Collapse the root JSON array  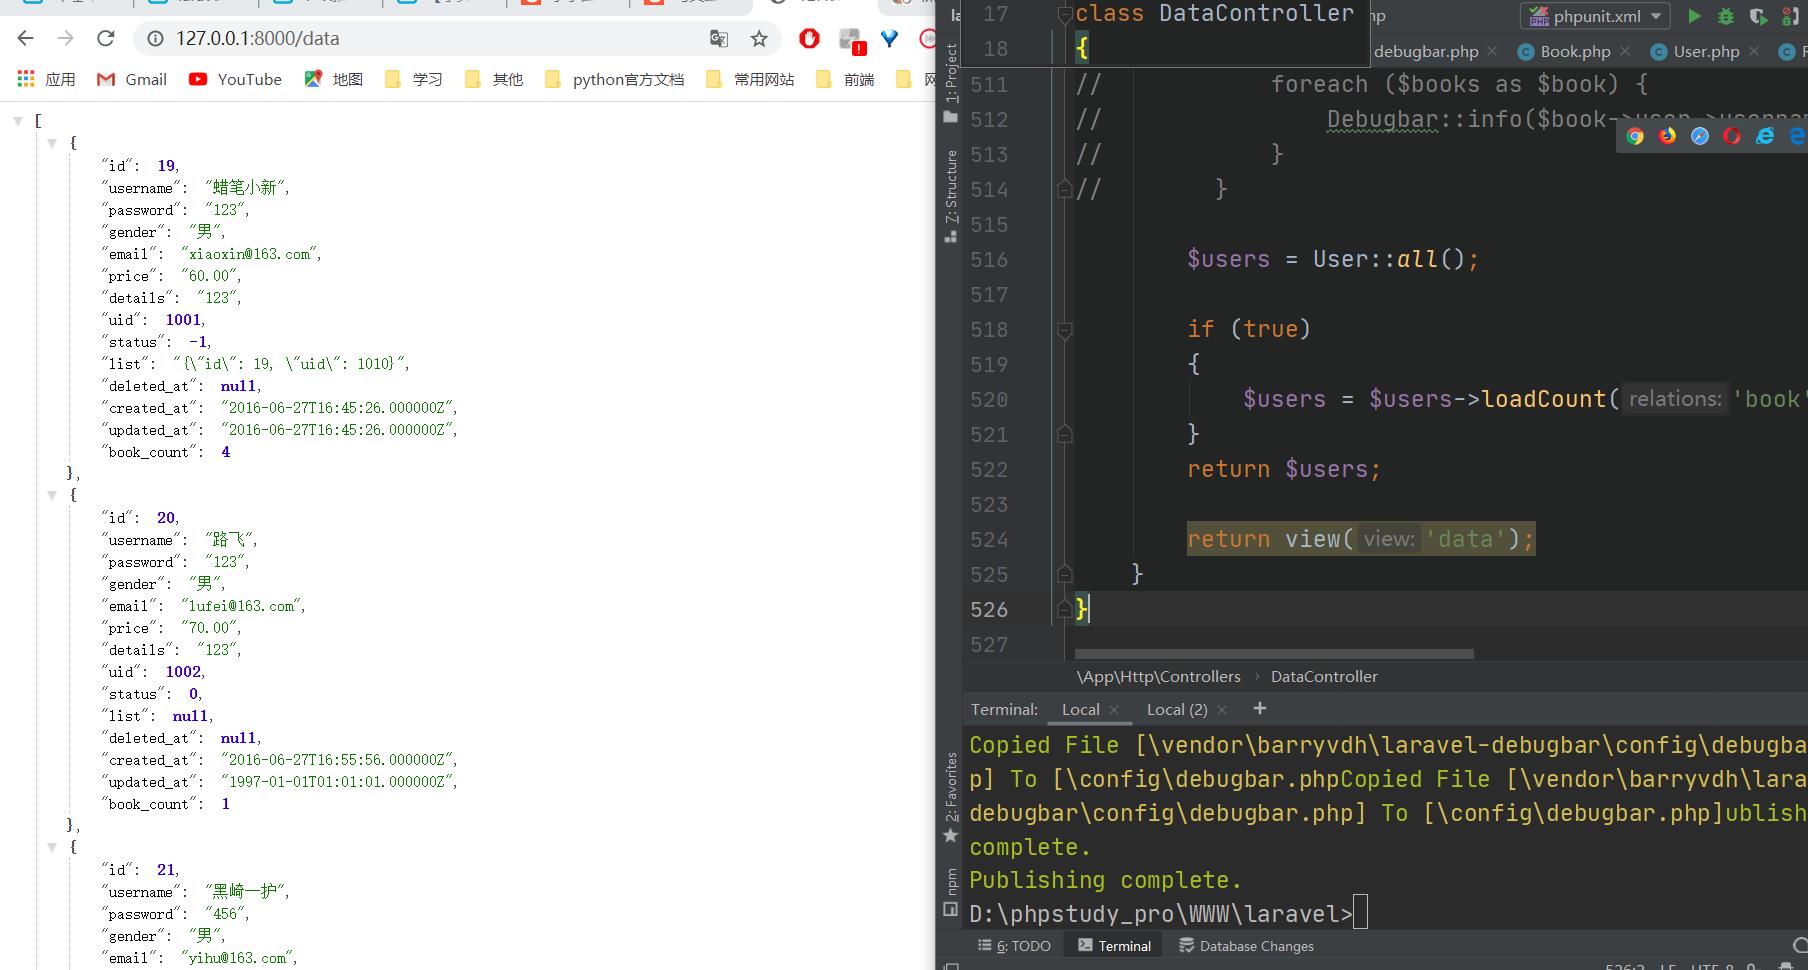pos(18,120)
